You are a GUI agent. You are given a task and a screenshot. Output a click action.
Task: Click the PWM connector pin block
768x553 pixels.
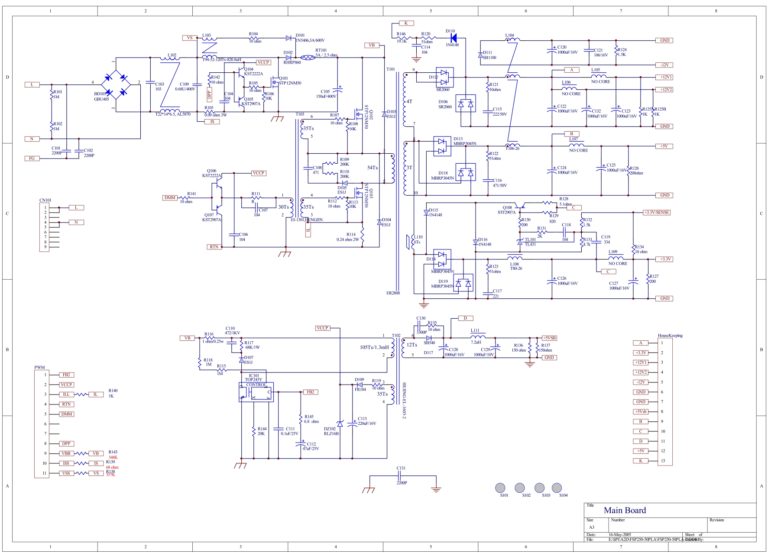(x=41, y=424)
